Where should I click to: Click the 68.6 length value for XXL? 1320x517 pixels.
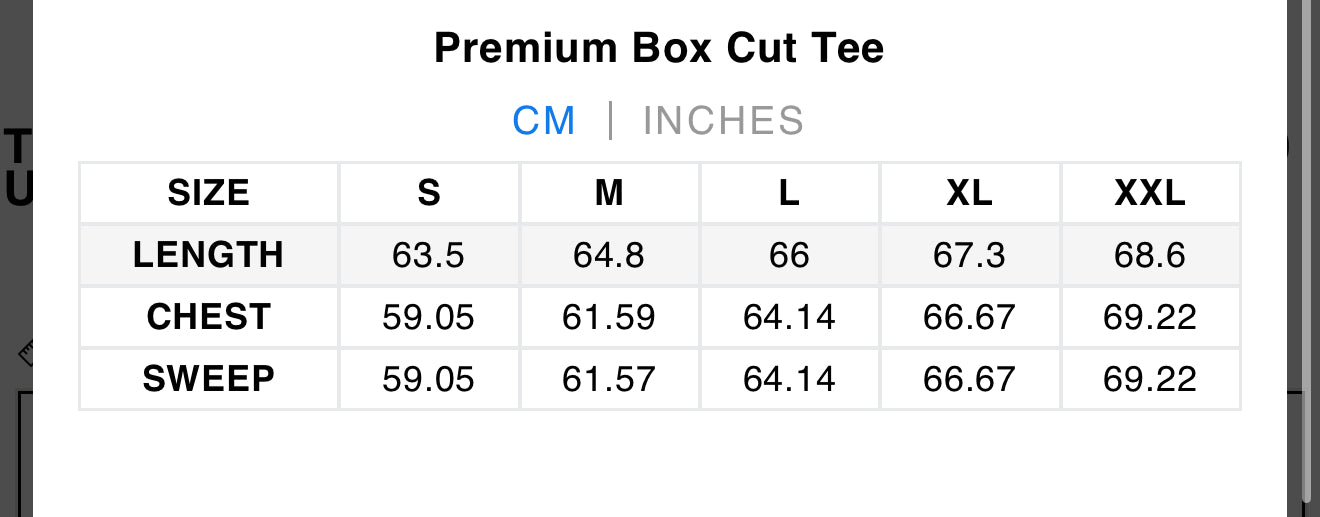pos(1150,255)
